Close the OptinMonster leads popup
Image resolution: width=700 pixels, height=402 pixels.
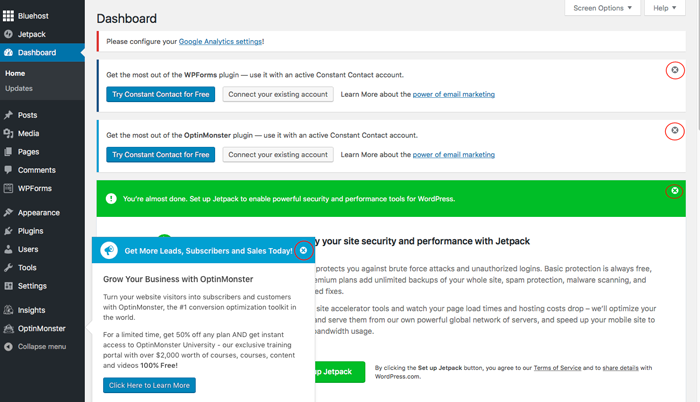pos(304,250)
